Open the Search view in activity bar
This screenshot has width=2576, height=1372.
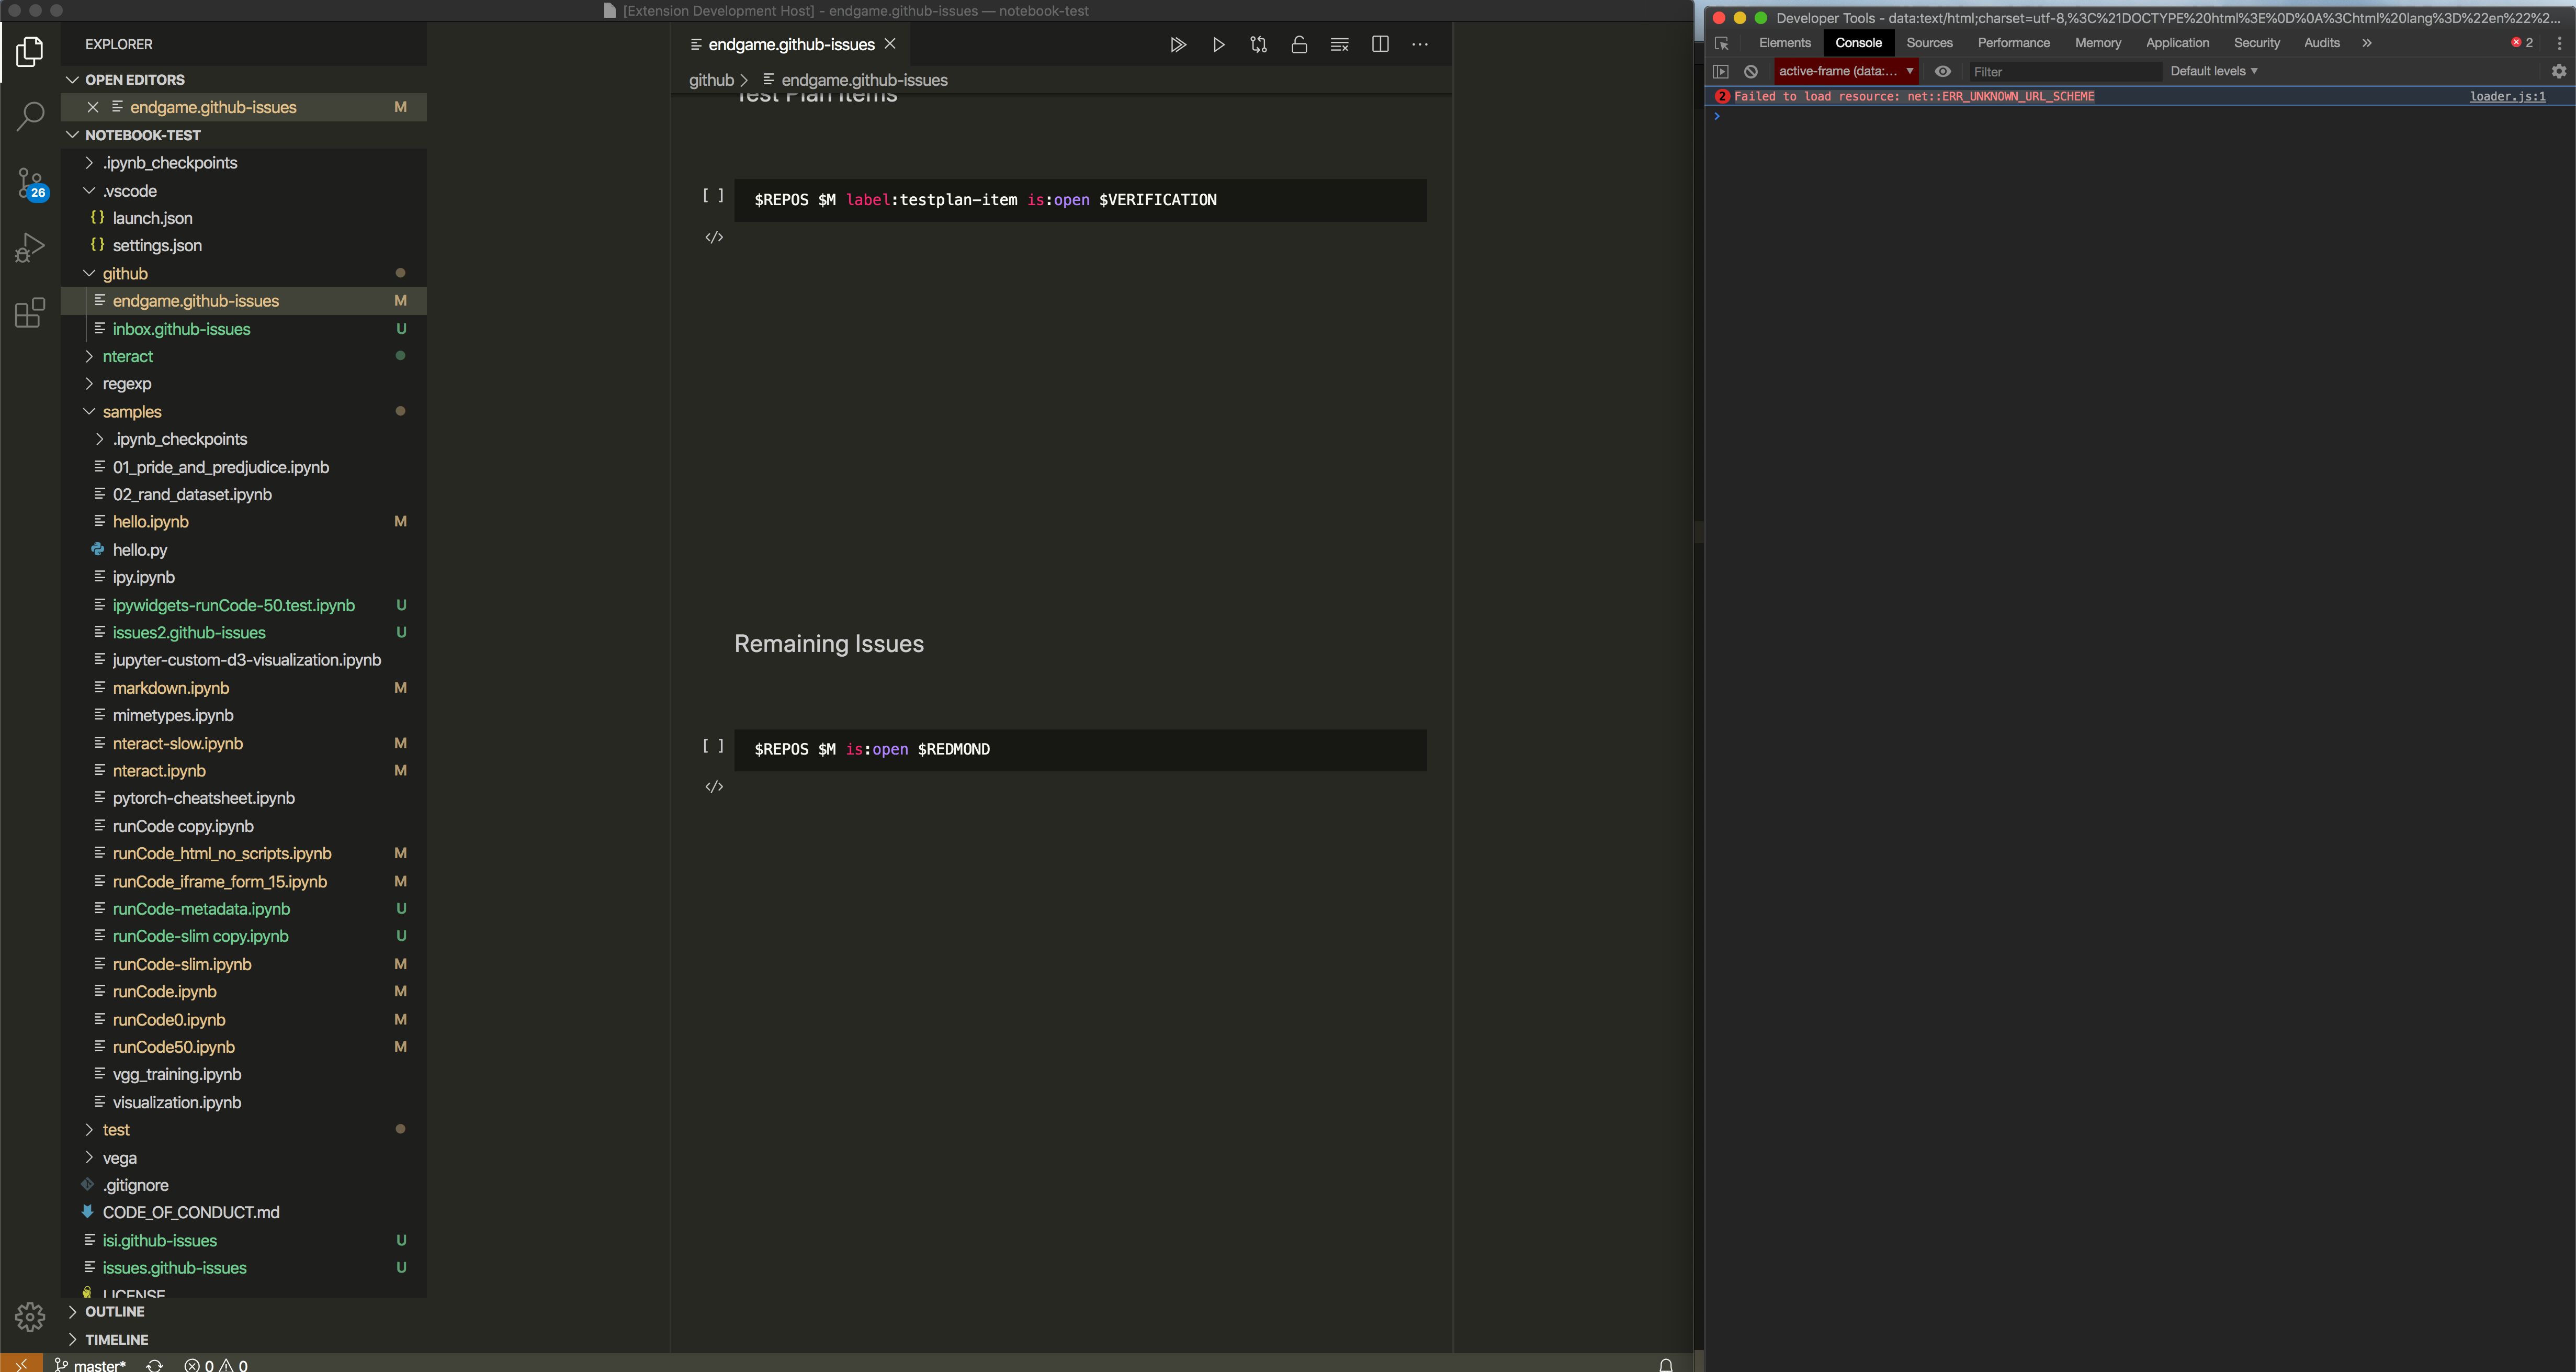click(x=30, y=116)
